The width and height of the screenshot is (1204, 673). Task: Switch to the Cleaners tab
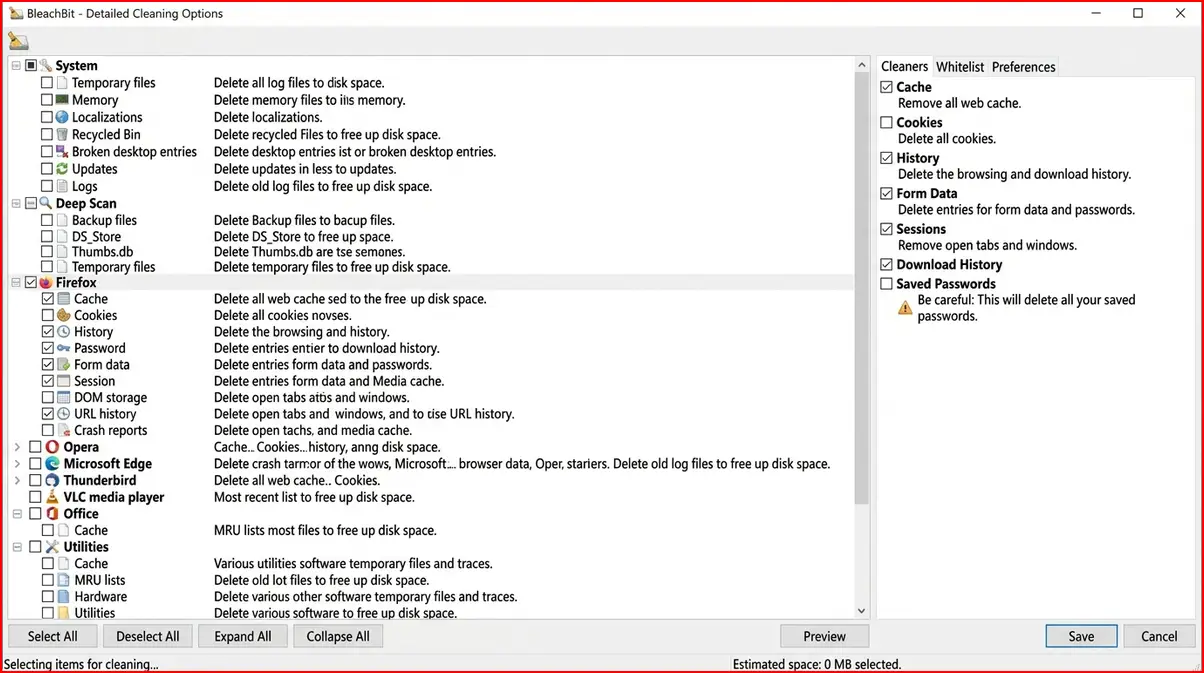click(x=904, y=67)
